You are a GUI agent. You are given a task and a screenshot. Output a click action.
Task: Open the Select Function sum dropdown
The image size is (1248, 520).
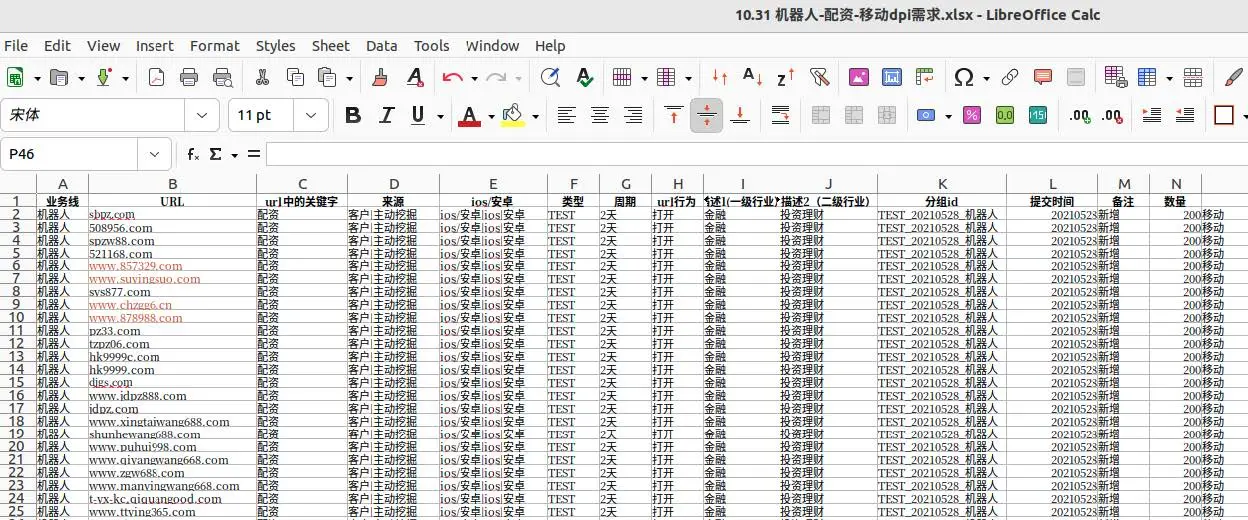tap(234, 154)
